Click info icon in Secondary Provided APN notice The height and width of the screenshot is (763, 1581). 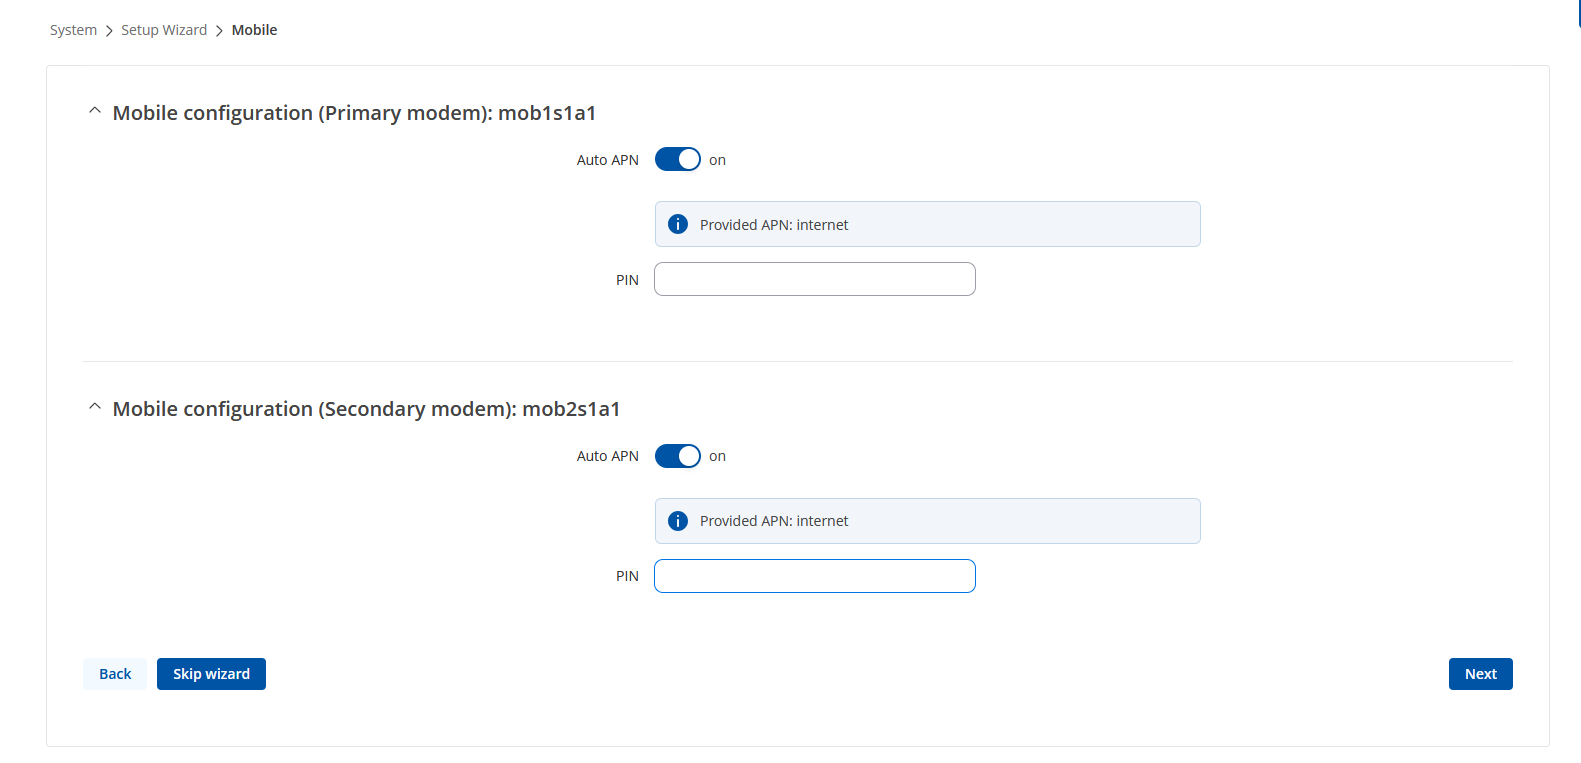pos(678,520)
